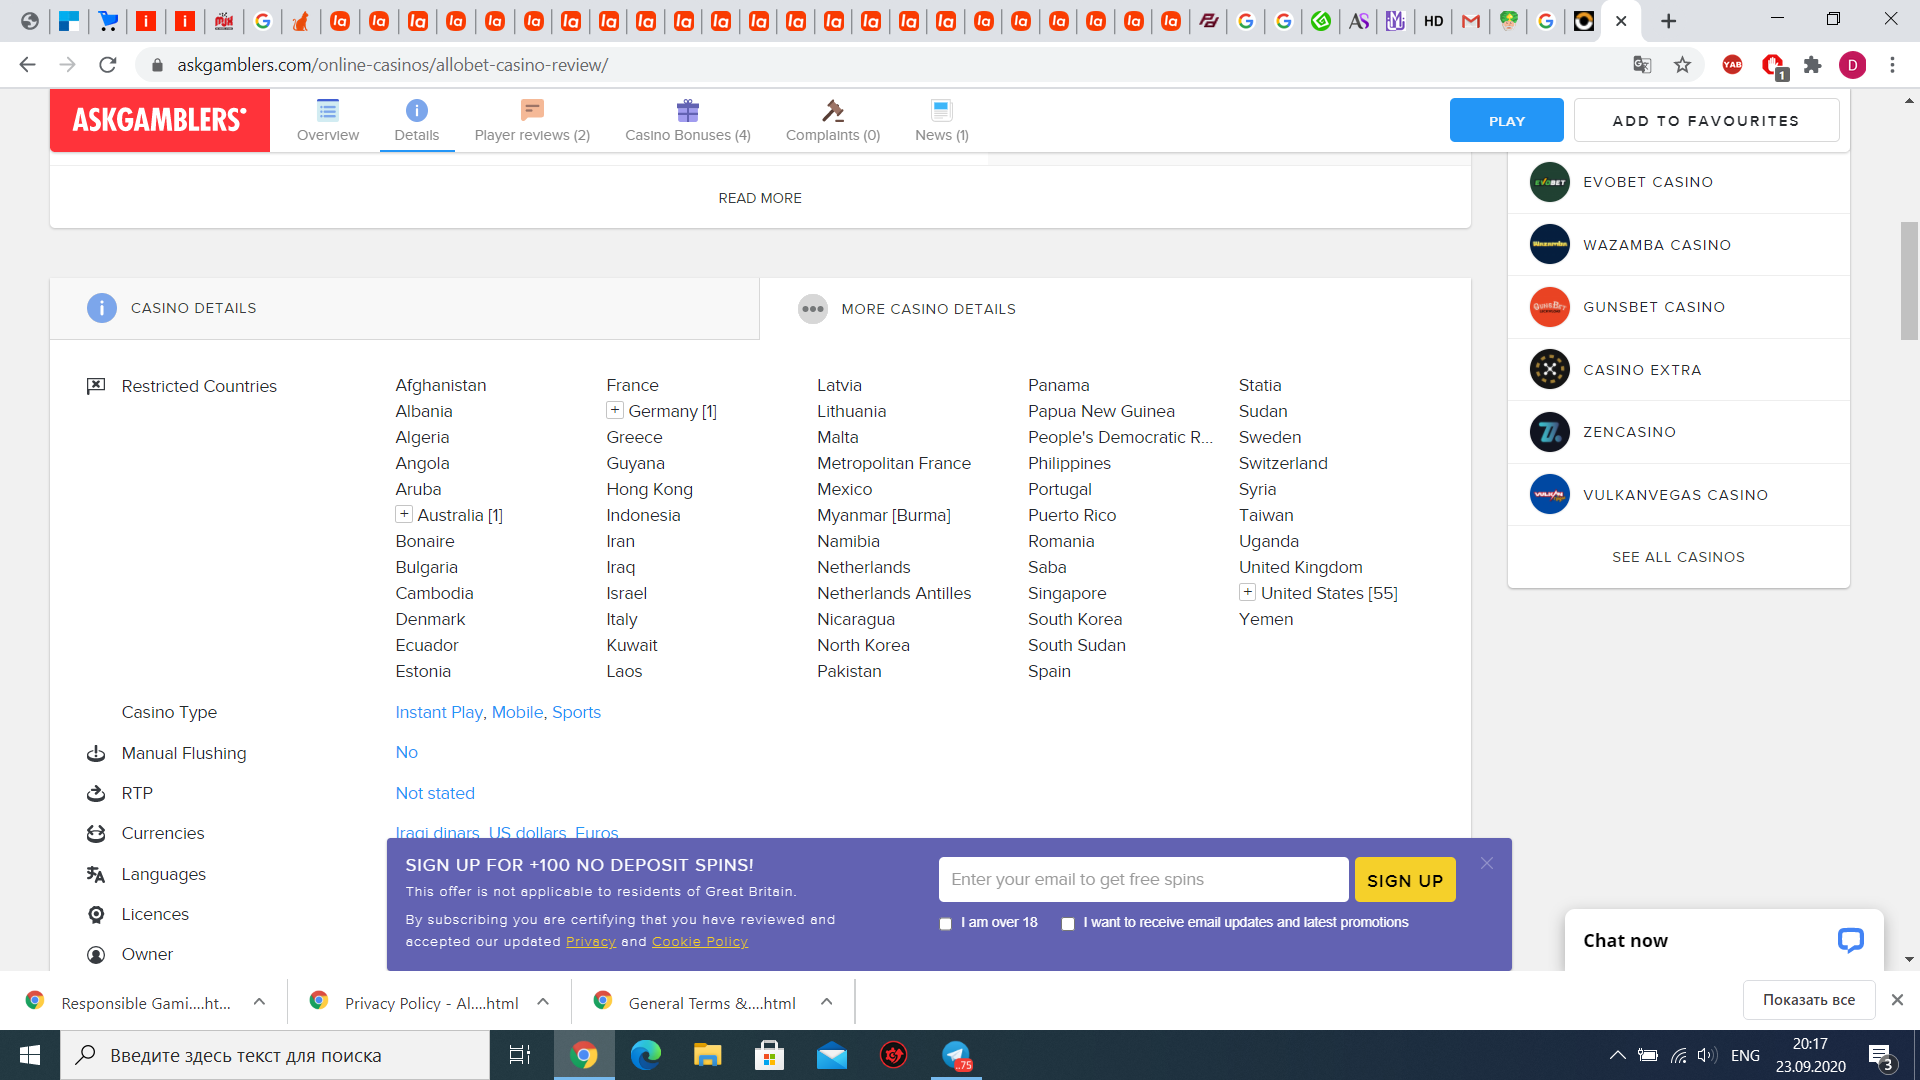Image resolution: width=1920 pixels, height=1080 pixels.
Task: Expand Germany restricted regions
Action: coord(615,410)
